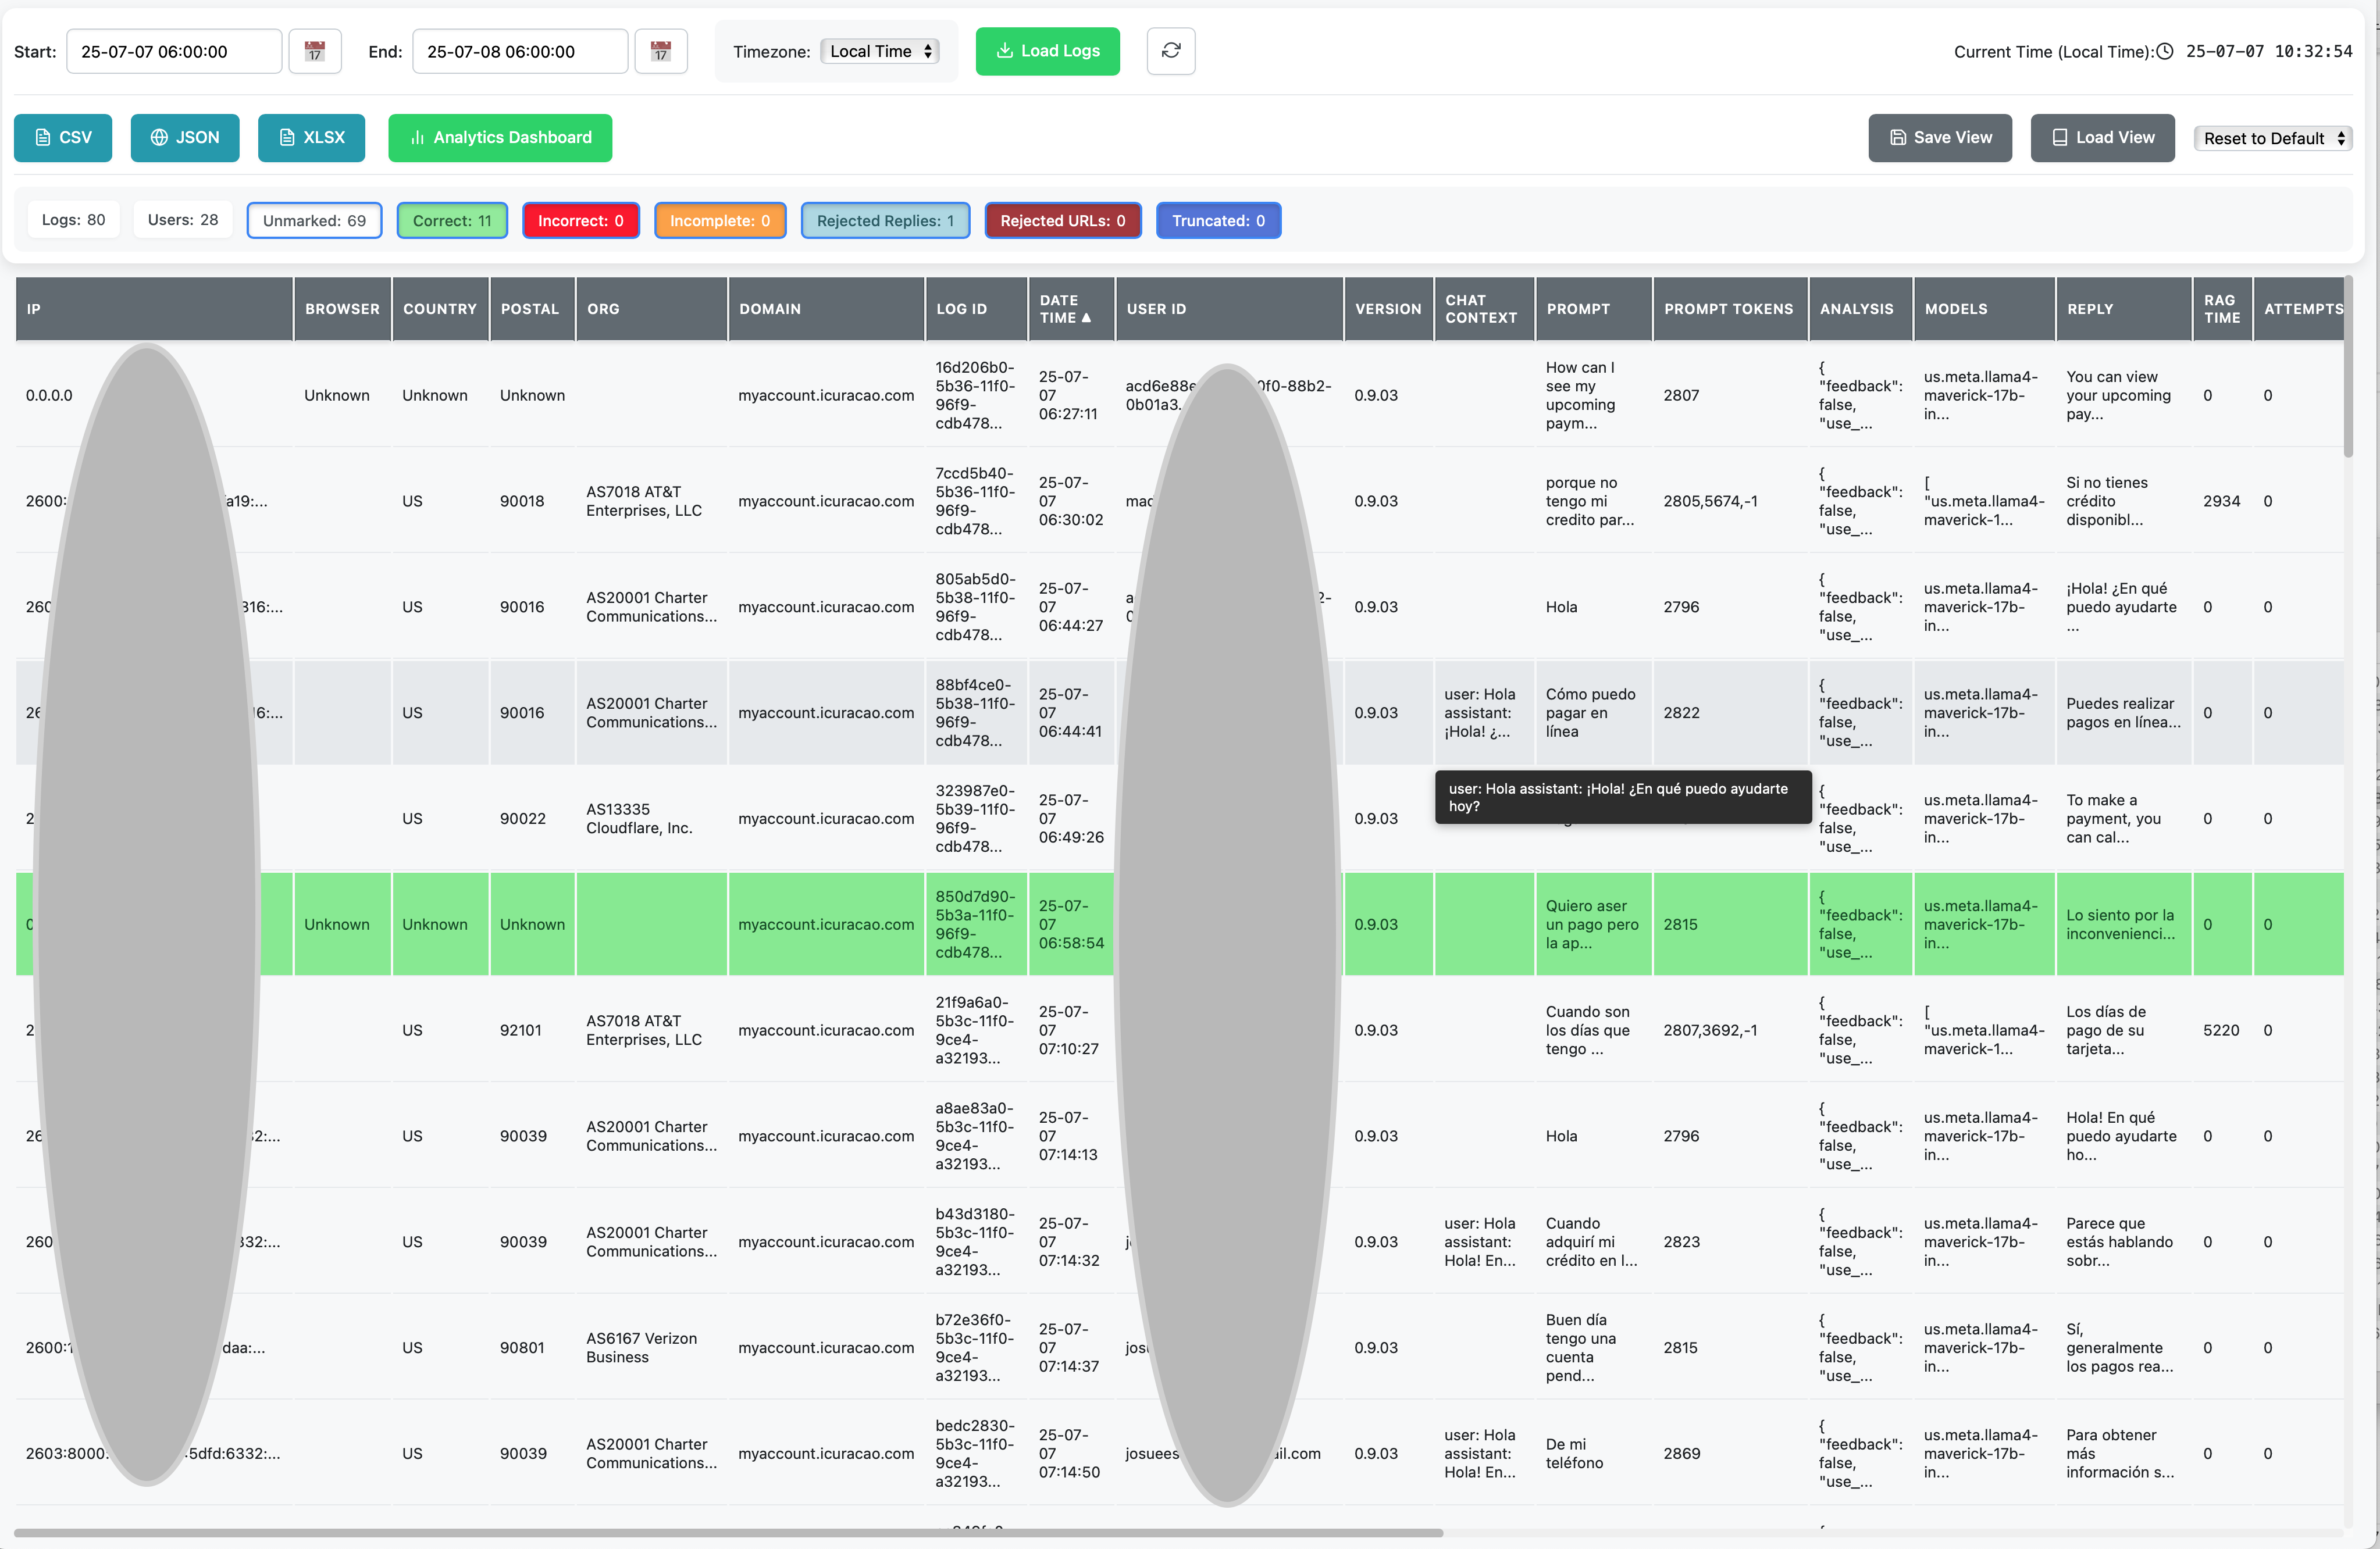Image resolution: width=2380 pixels, height=1549 pixels.
Task: Open the Reset to Default dropdown
Action: coord(2272,139)
